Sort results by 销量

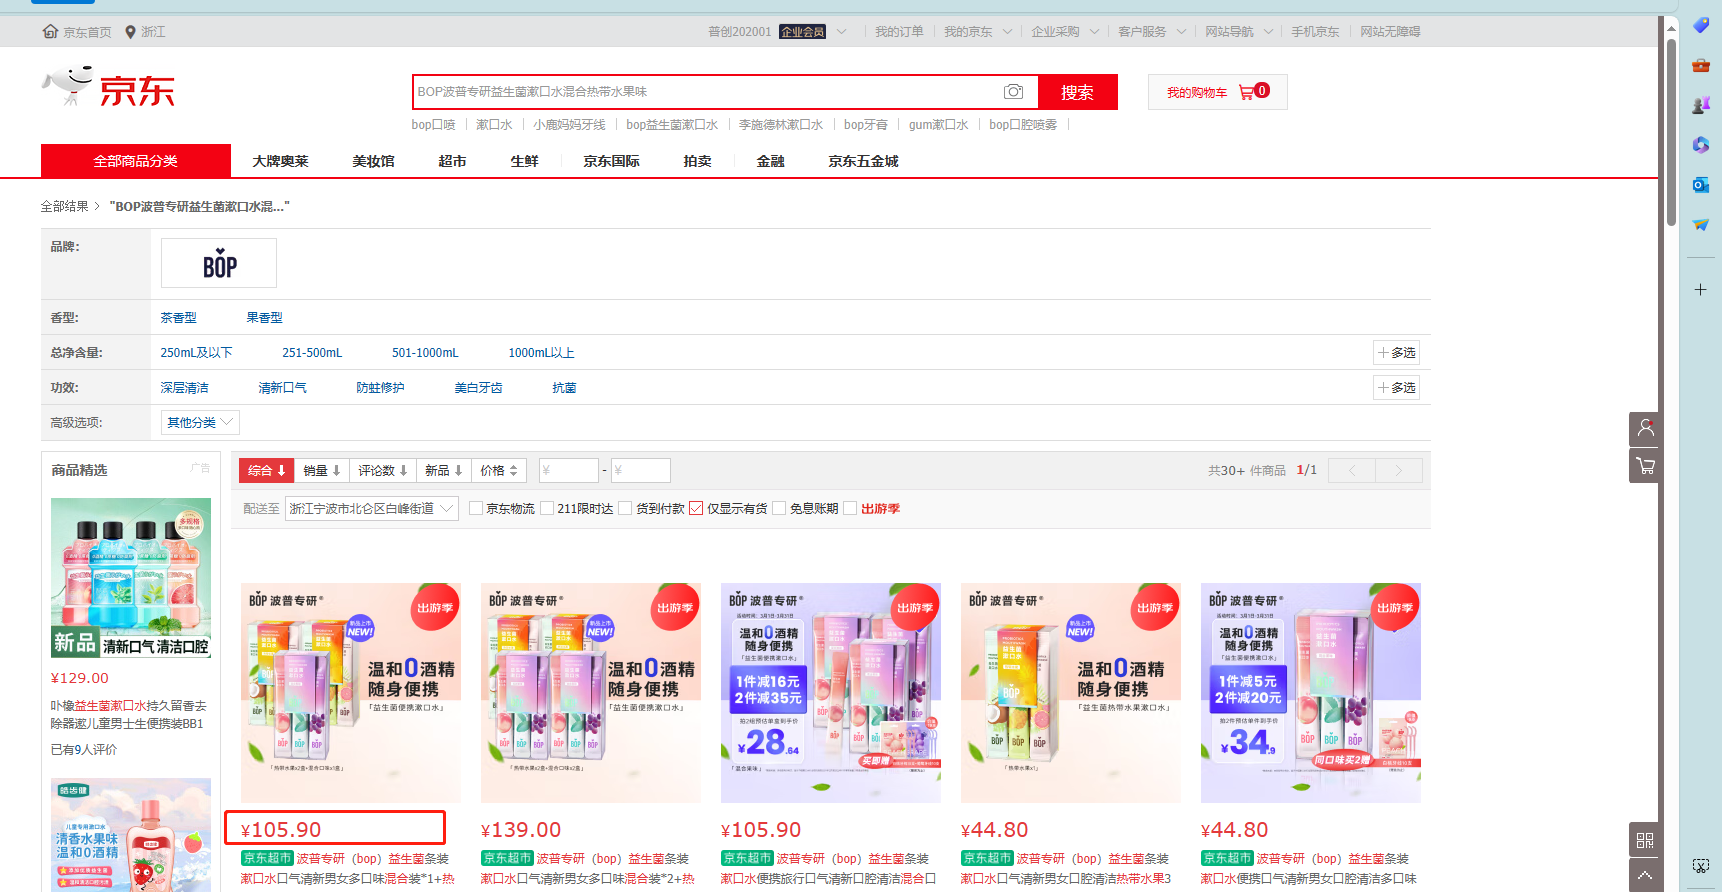(322, 471)
